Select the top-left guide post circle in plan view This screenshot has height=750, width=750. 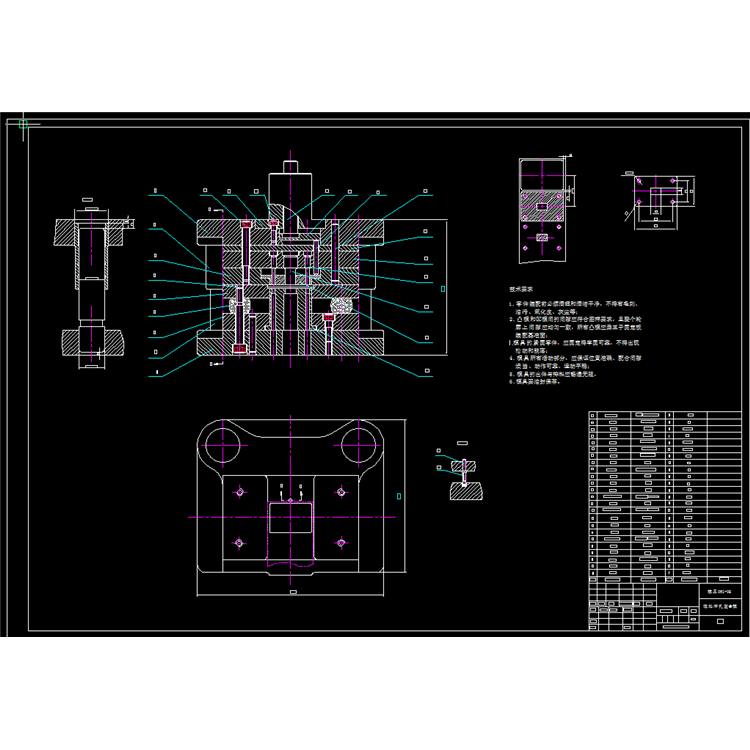pyautogui.click(x=222, y=445)
